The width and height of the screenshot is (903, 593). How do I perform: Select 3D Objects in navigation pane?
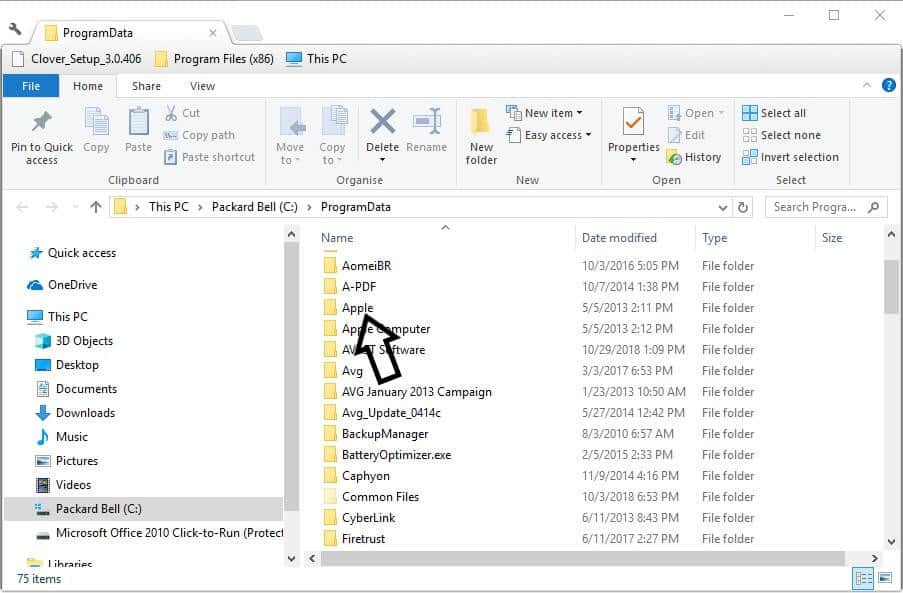click(74, 341)
